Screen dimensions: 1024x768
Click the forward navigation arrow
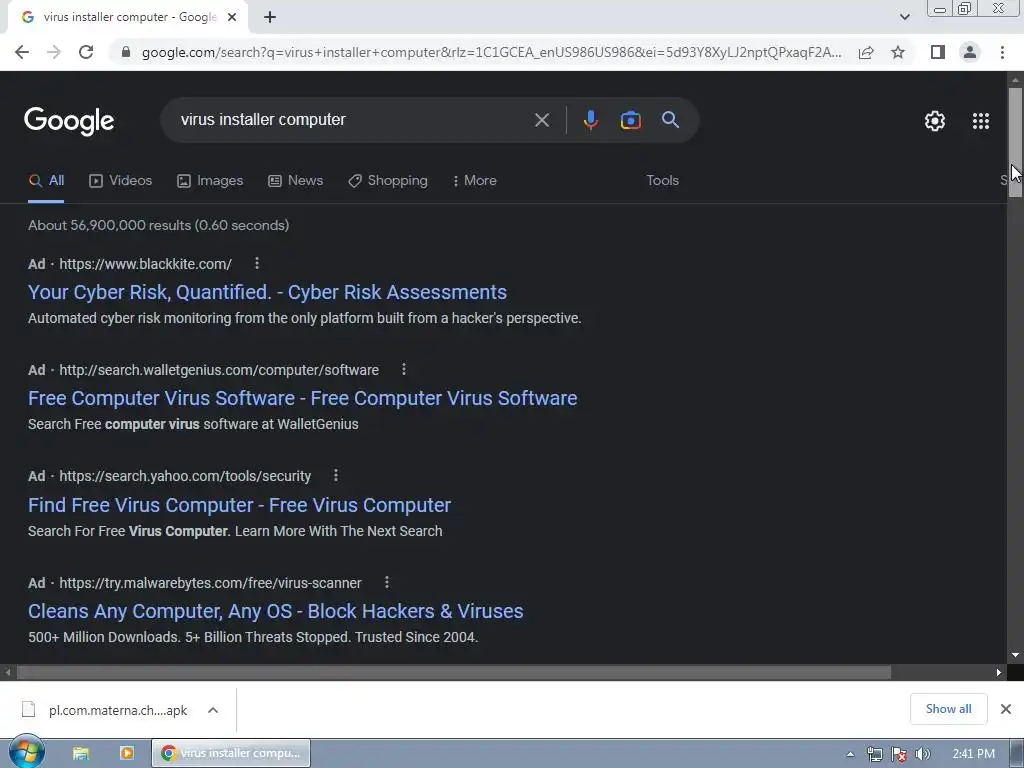tap(54, 52)
